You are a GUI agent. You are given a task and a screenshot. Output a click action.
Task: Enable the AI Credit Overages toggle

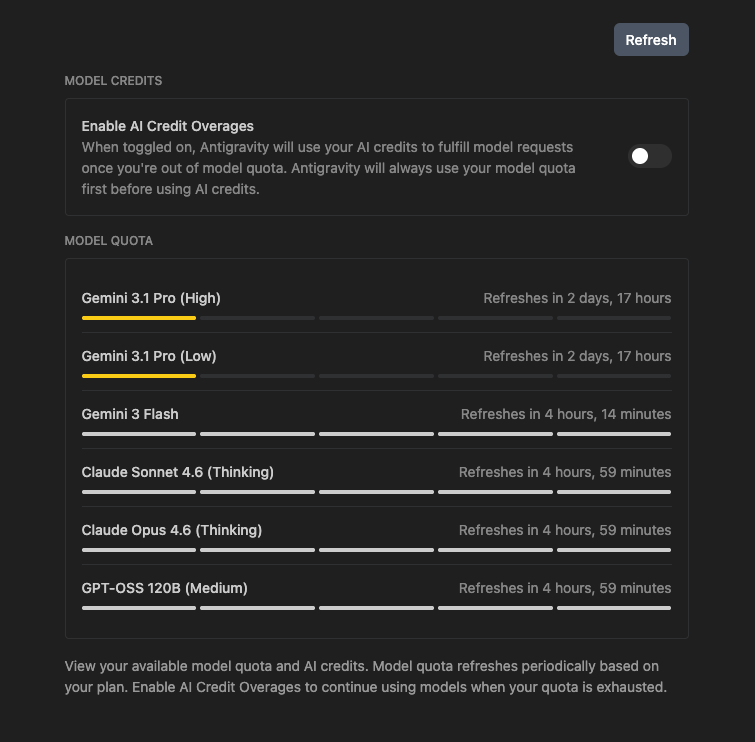650,156
